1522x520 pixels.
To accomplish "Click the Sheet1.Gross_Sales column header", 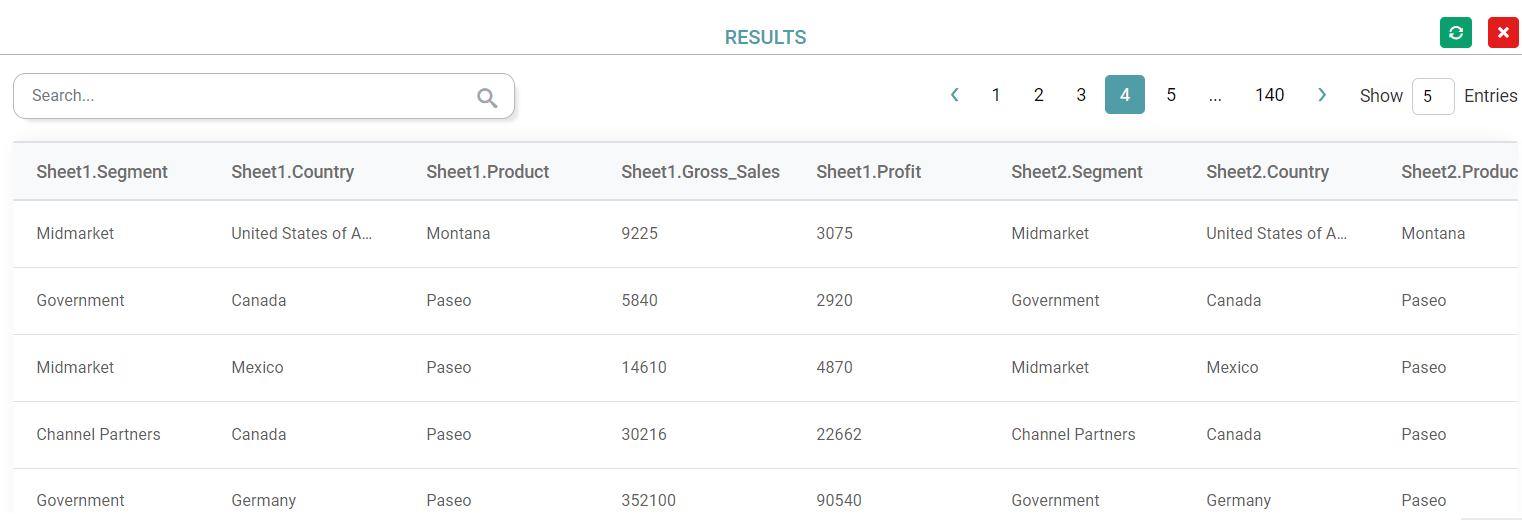I will (700, 172).
